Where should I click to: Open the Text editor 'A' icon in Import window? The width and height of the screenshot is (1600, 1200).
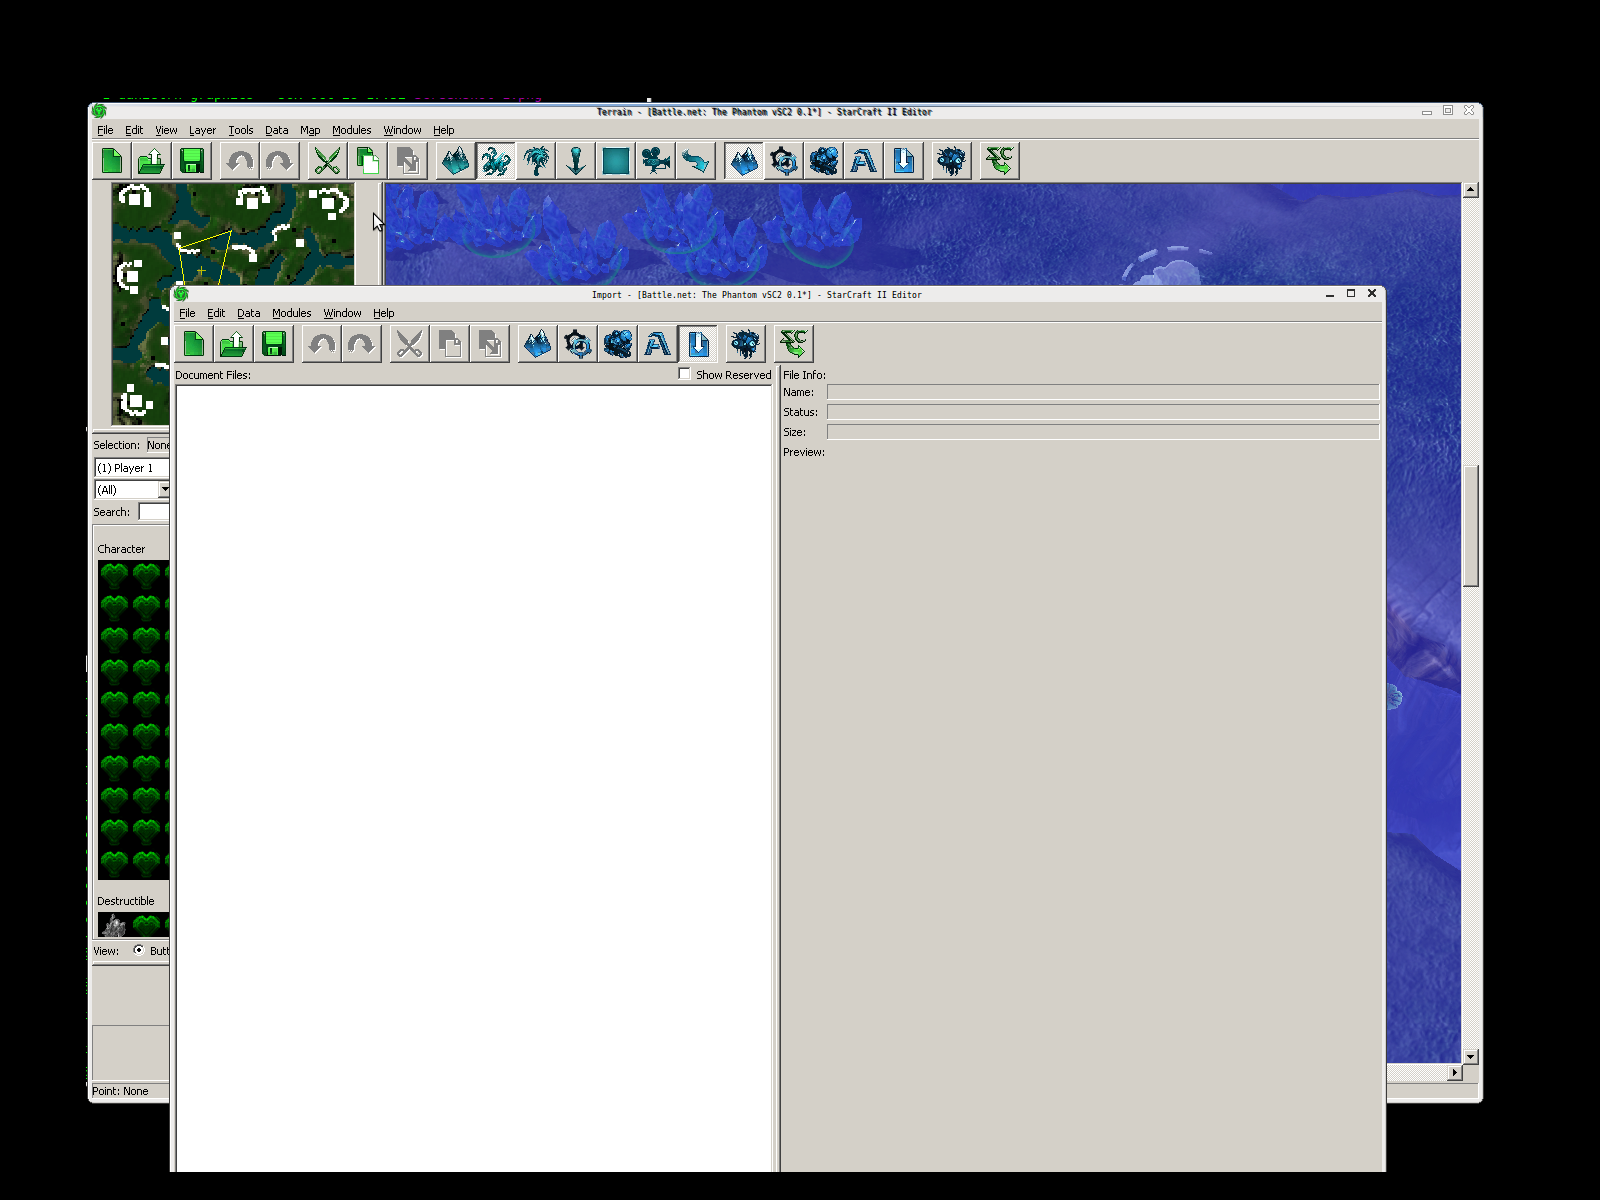[x=658, y=345]
